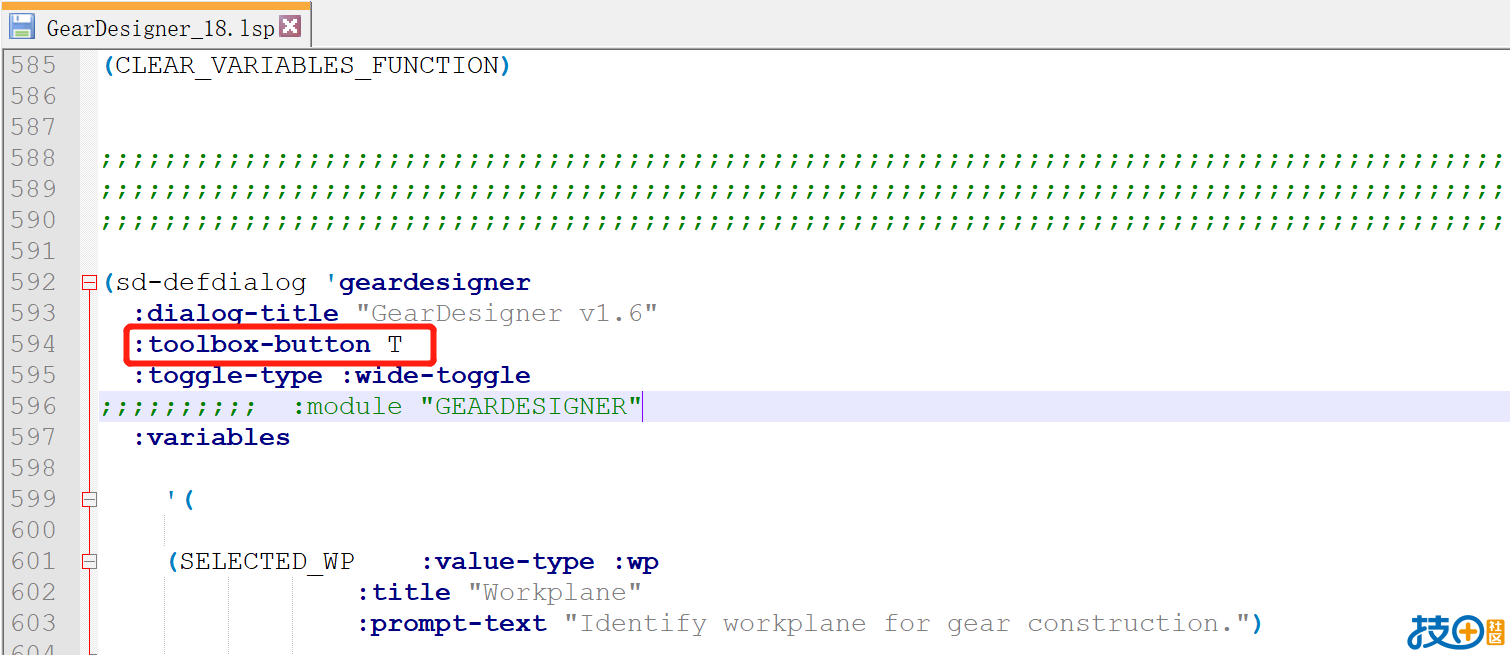Click line number 596 in the margin
The image size is (1510, 655).
(33, 407)
